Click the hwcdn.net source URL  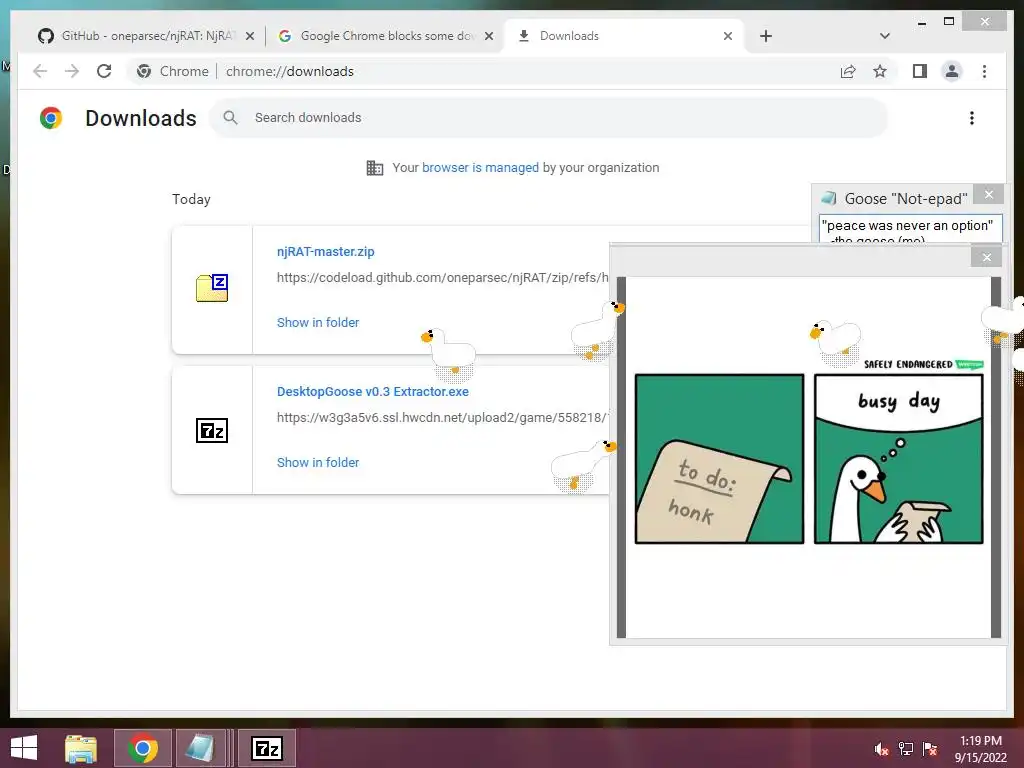[442, 418]
